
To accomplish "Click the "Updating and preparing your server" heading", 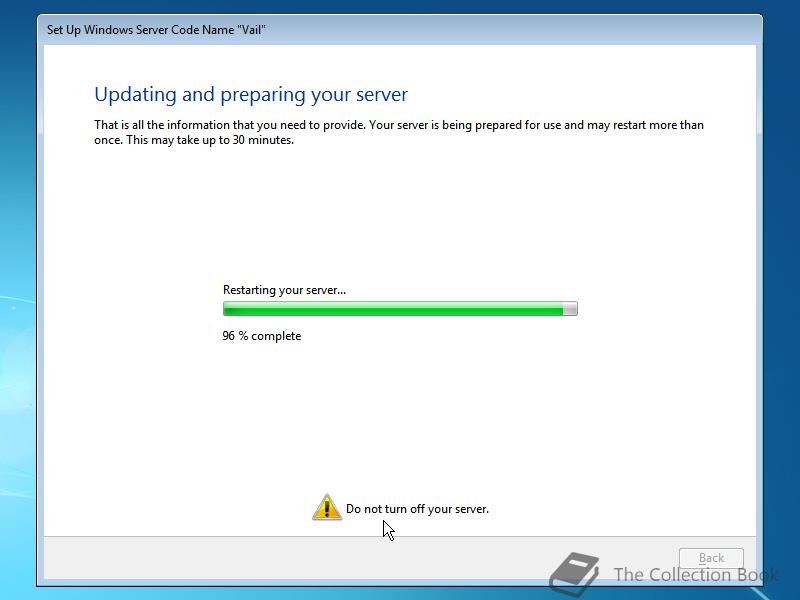I will tap(251, 94).
